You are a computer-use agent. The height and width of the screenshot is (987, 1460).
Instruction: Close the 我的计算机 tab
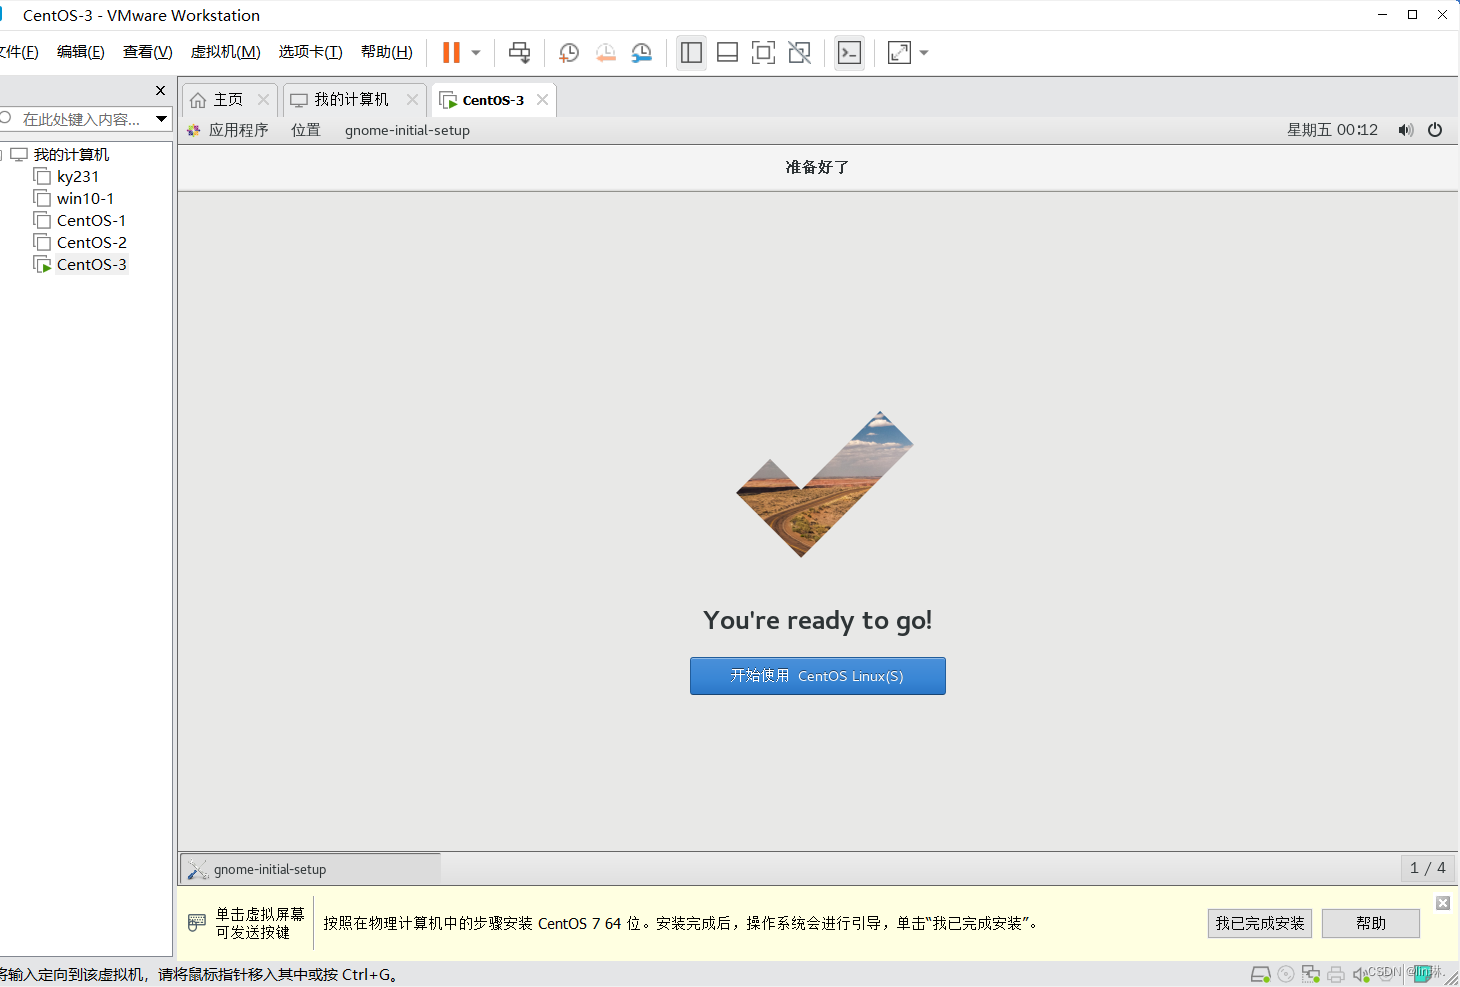[x=412, y=99]
